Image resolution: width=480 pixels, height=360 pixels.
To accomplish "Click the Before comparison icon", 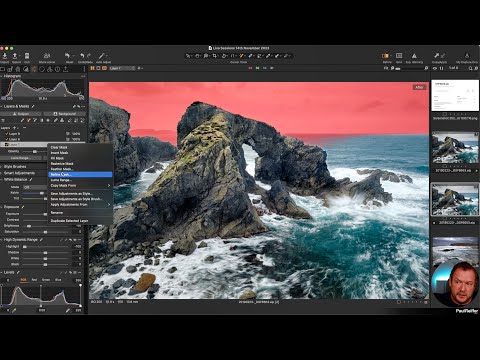I will 385,56.
